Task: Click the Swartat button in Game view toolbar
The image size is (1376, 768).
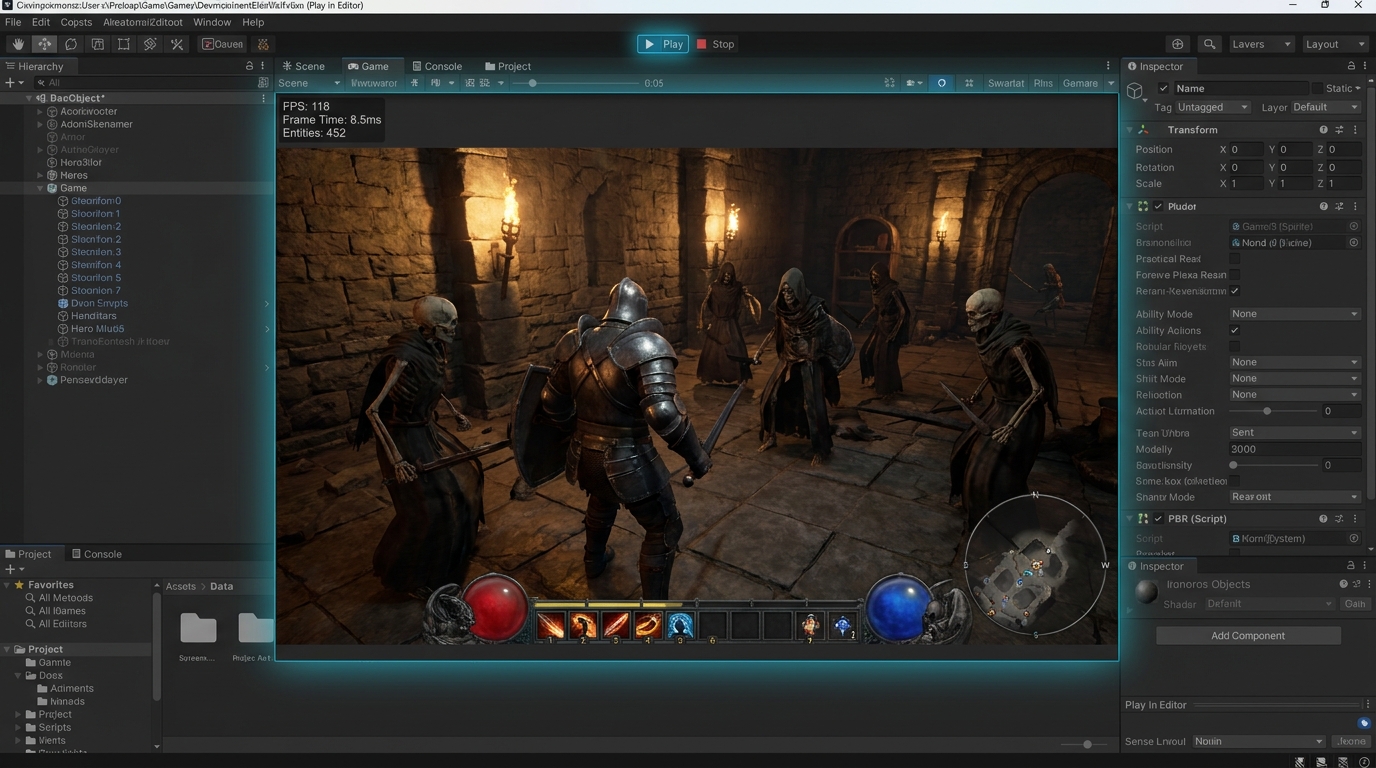Action: click(1005, 83)
